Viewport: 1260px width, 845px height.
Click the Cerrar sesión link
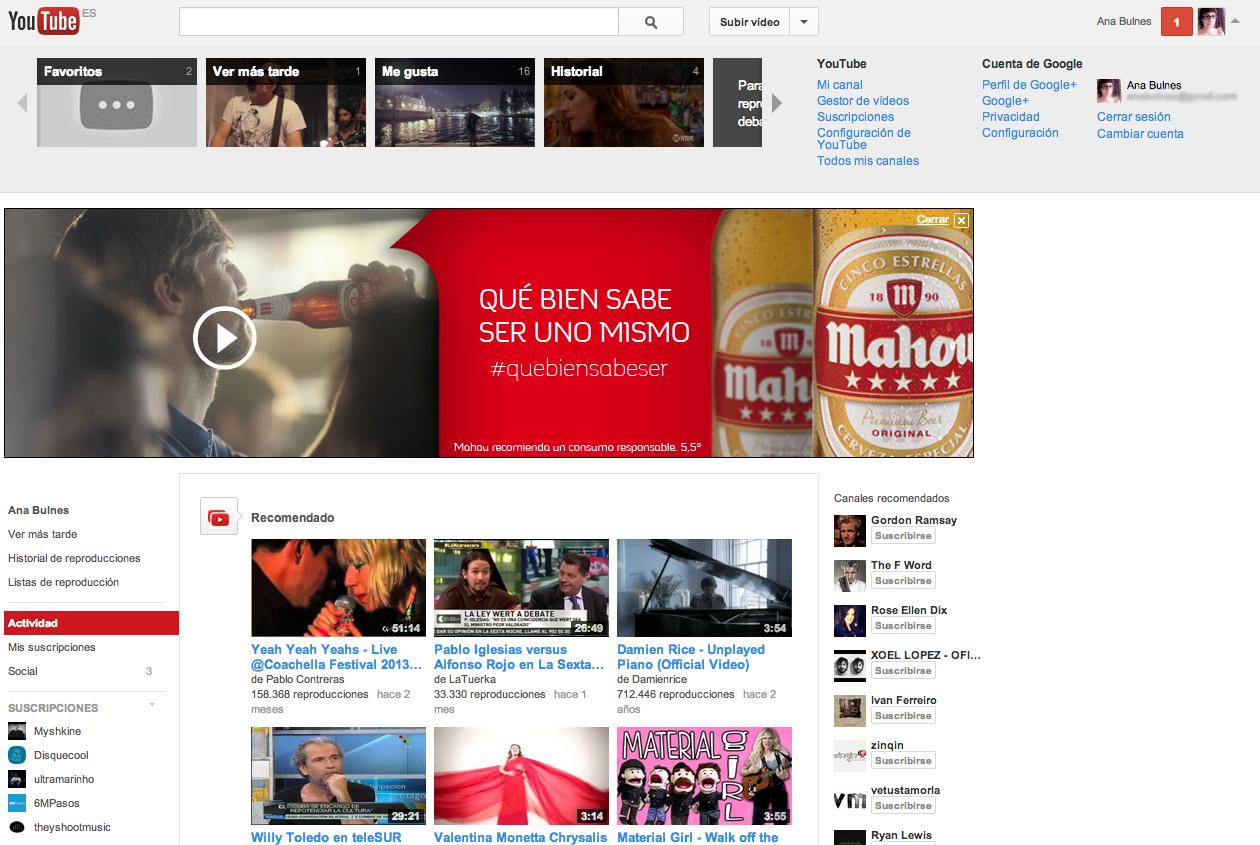[1133, 117]
